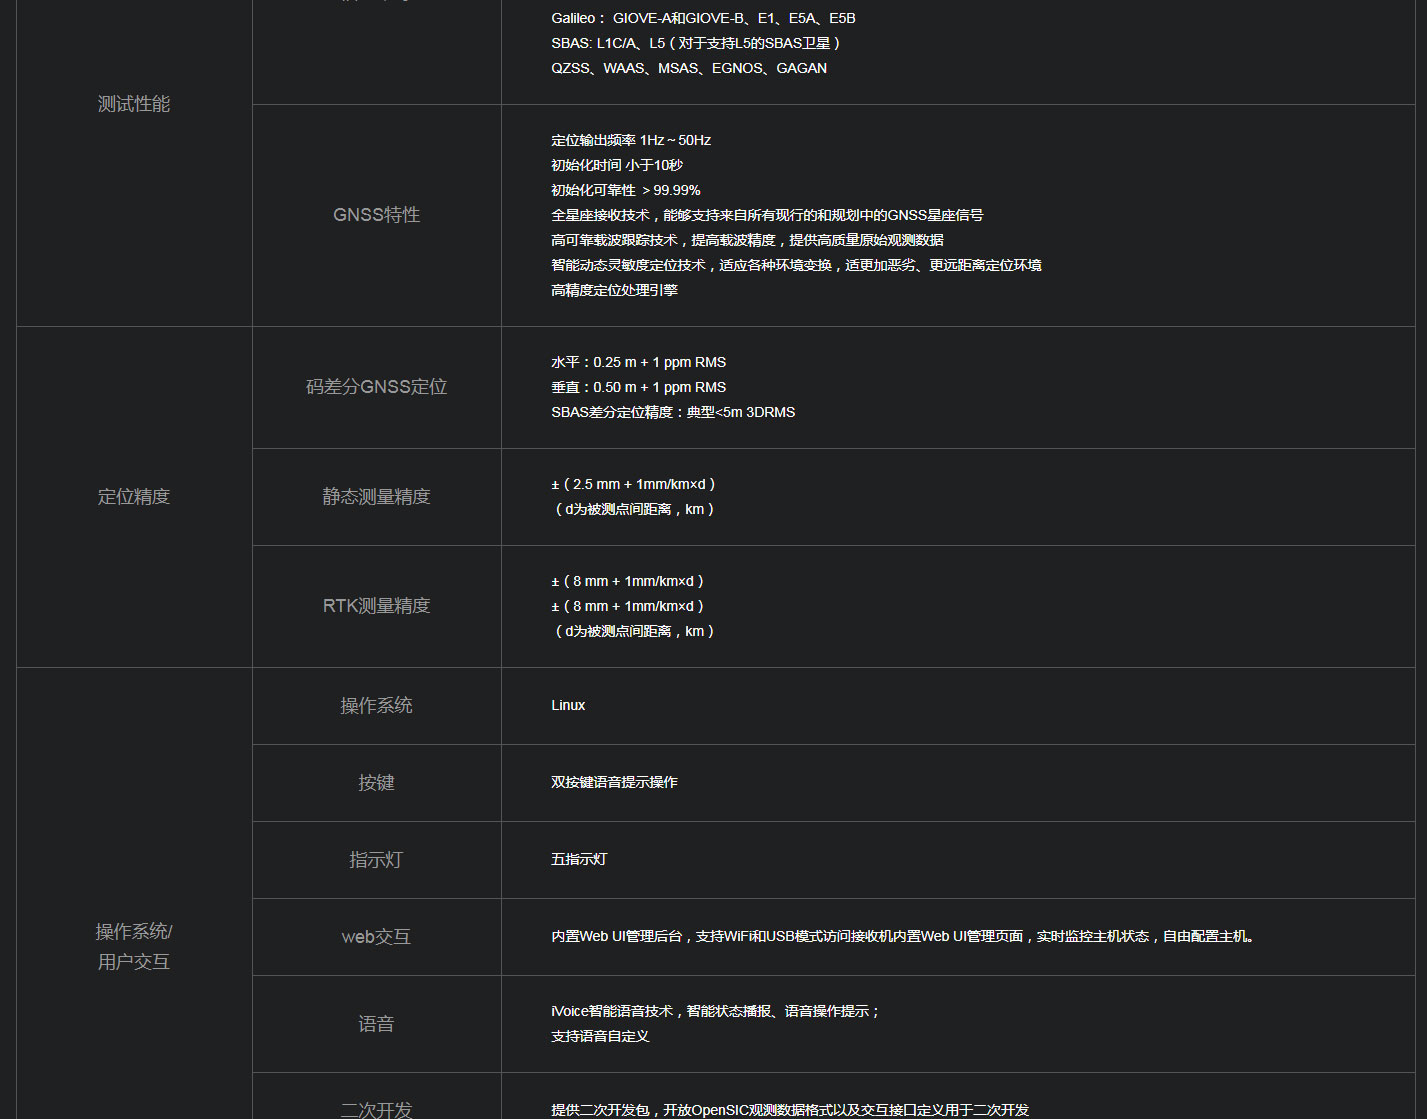Click the 语音 row label

376,1024
